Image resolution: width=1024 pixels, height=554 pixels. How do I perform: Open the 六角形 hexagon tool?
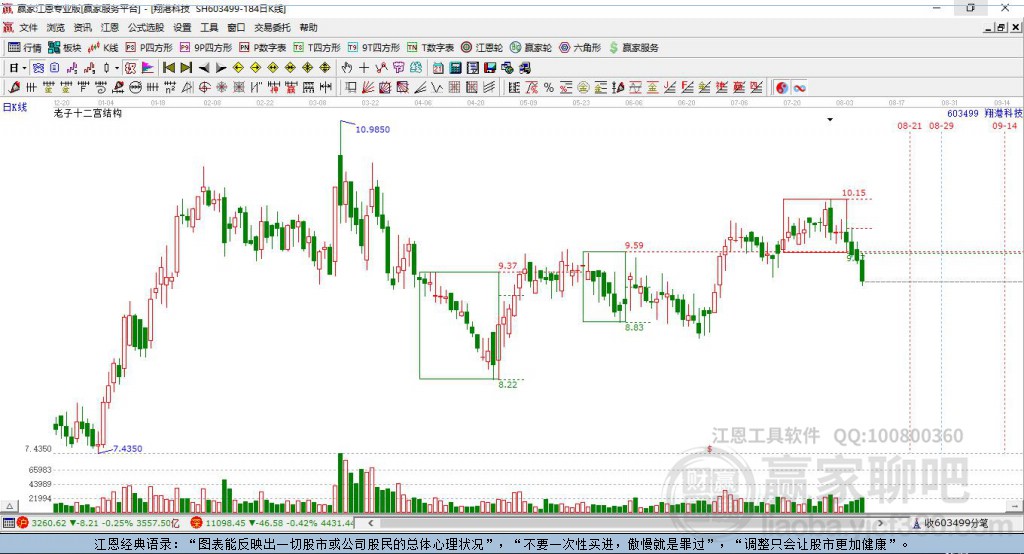(580, 48)
